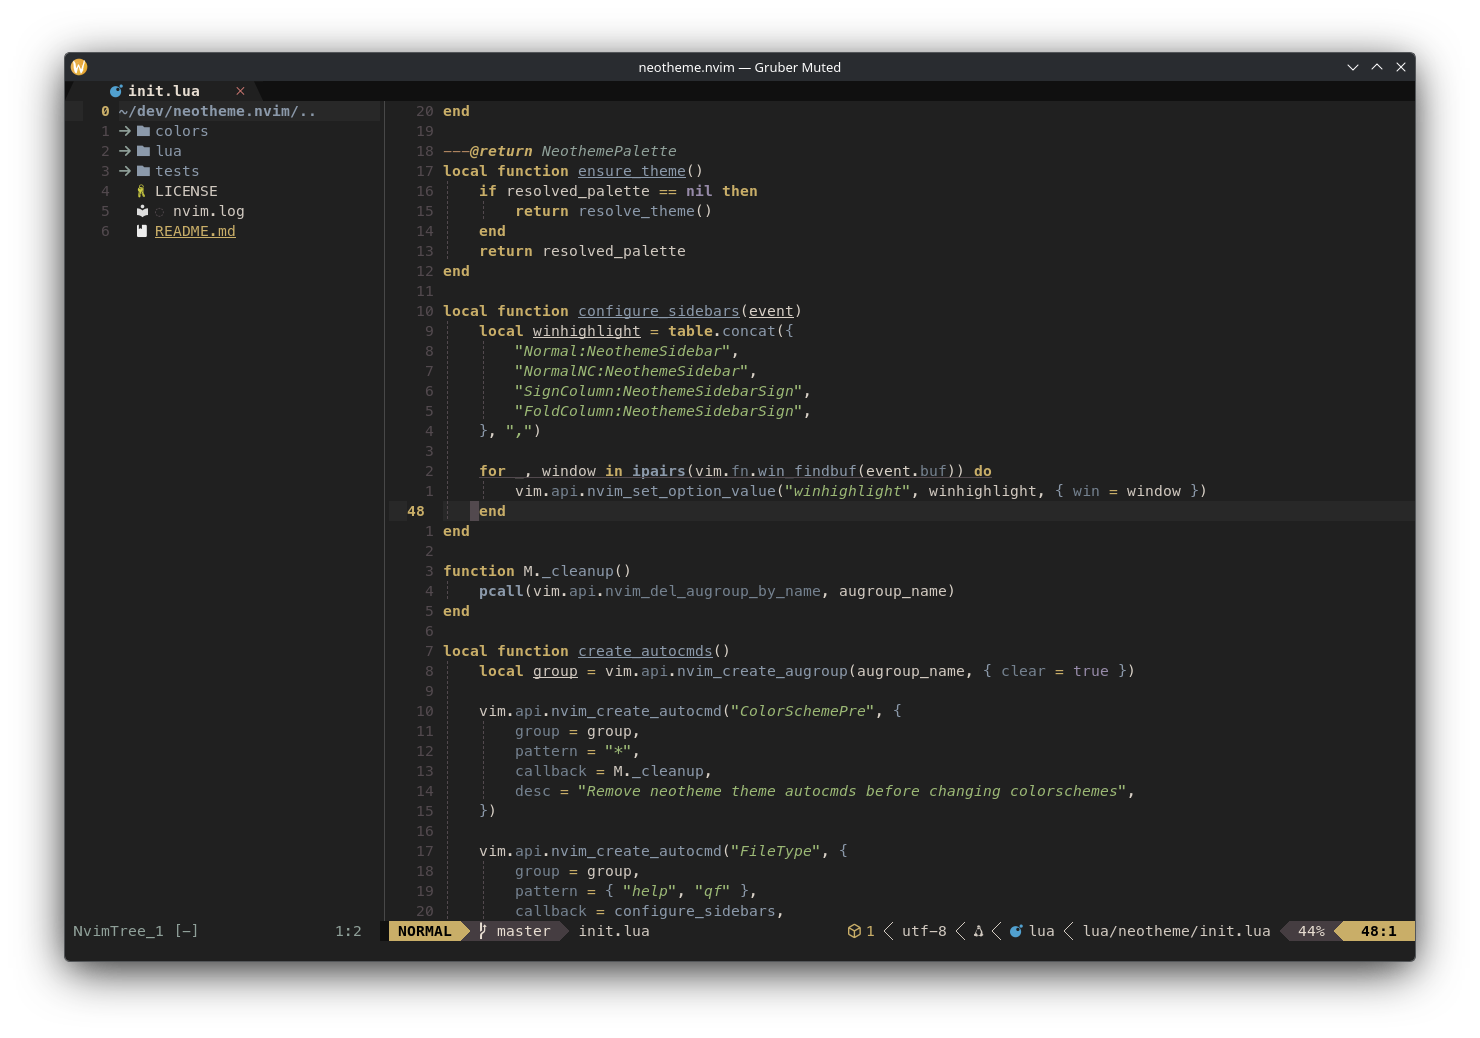1480x1038 pixels.
Task: Click the master branch name
Action: (x=524, y=931)
